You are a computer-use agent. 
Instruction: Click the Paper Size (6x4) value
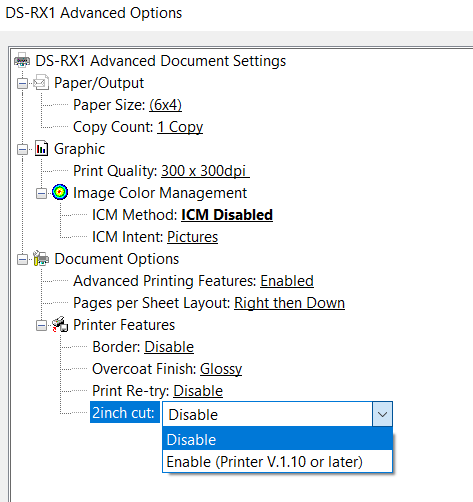pyautogui.click(x=165, y=105)
